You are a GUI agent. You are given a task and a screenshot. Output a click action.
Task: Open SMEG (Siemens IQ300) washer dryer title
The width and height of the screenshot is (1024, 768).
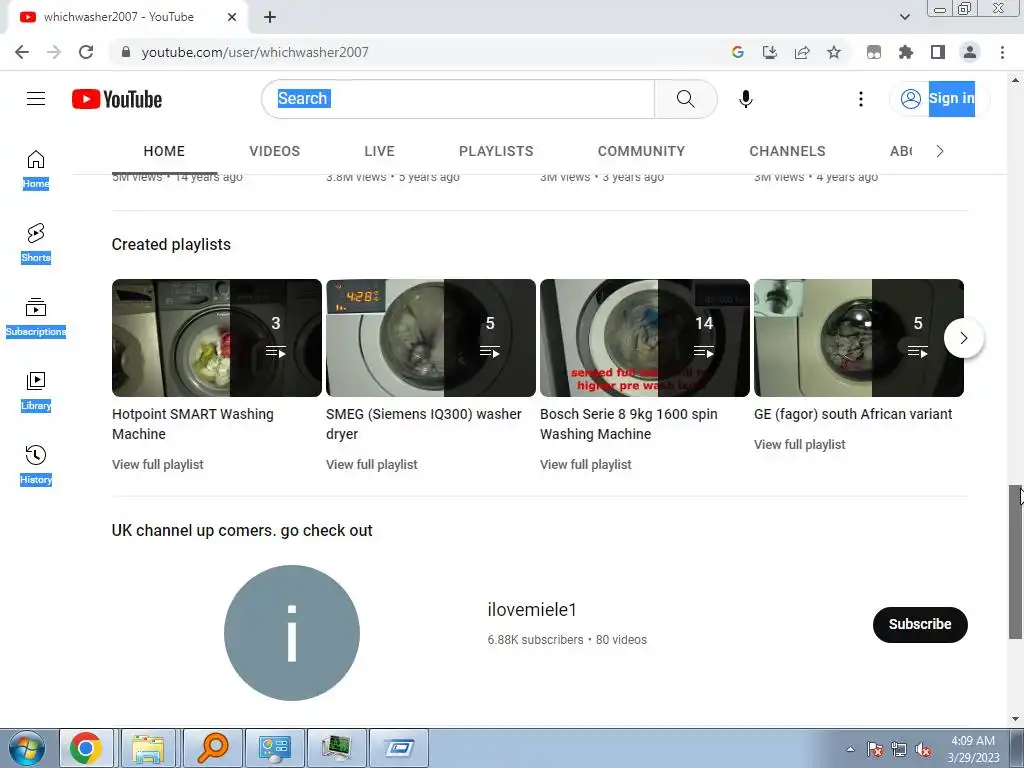coord(424,424)
